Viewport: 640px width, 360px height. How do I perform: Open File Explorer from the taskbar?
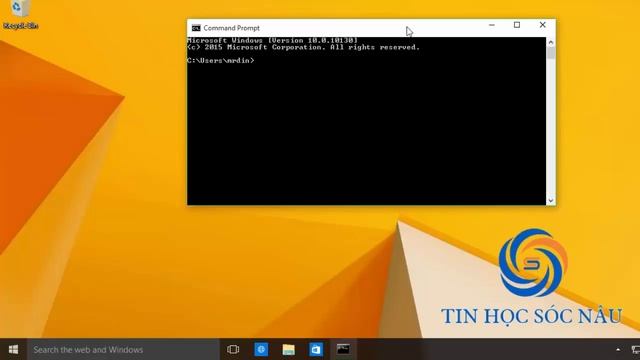[289, 349]
